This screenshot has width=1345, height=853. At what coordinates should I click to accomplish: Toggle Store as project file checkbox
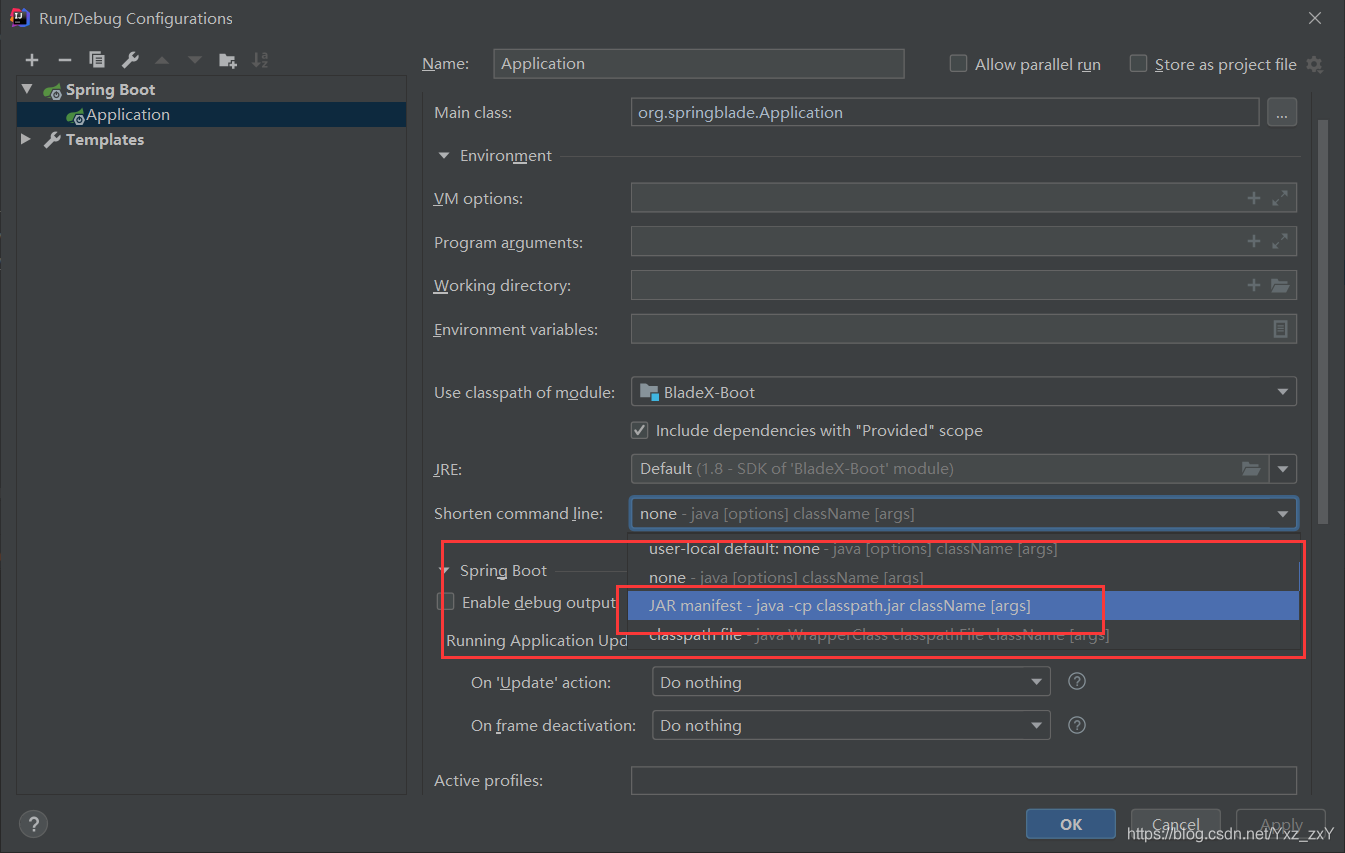1138,64
